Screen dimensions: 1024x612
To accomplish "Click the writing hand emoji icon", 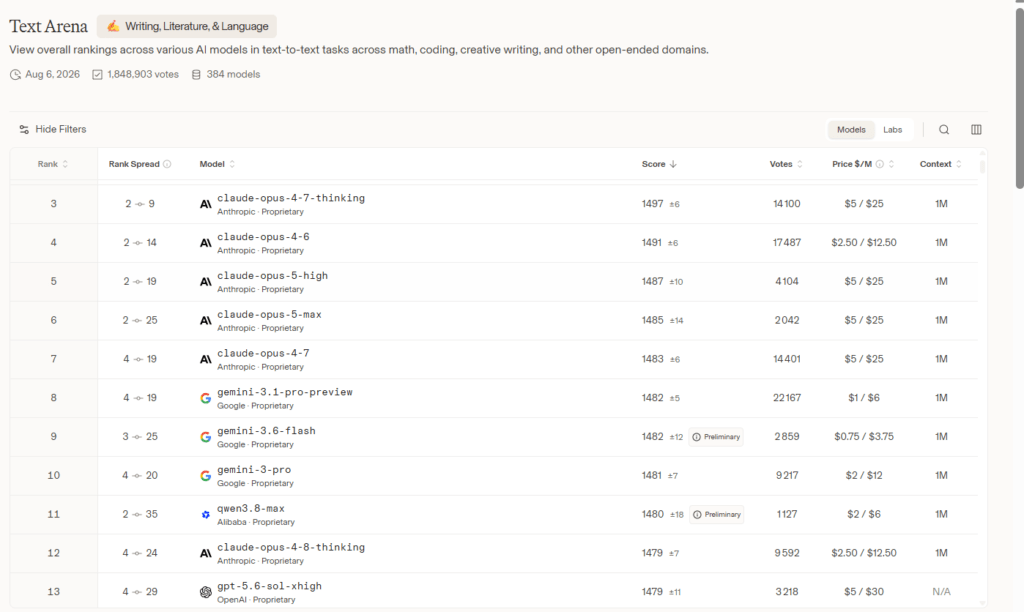I will pos(113,26).
